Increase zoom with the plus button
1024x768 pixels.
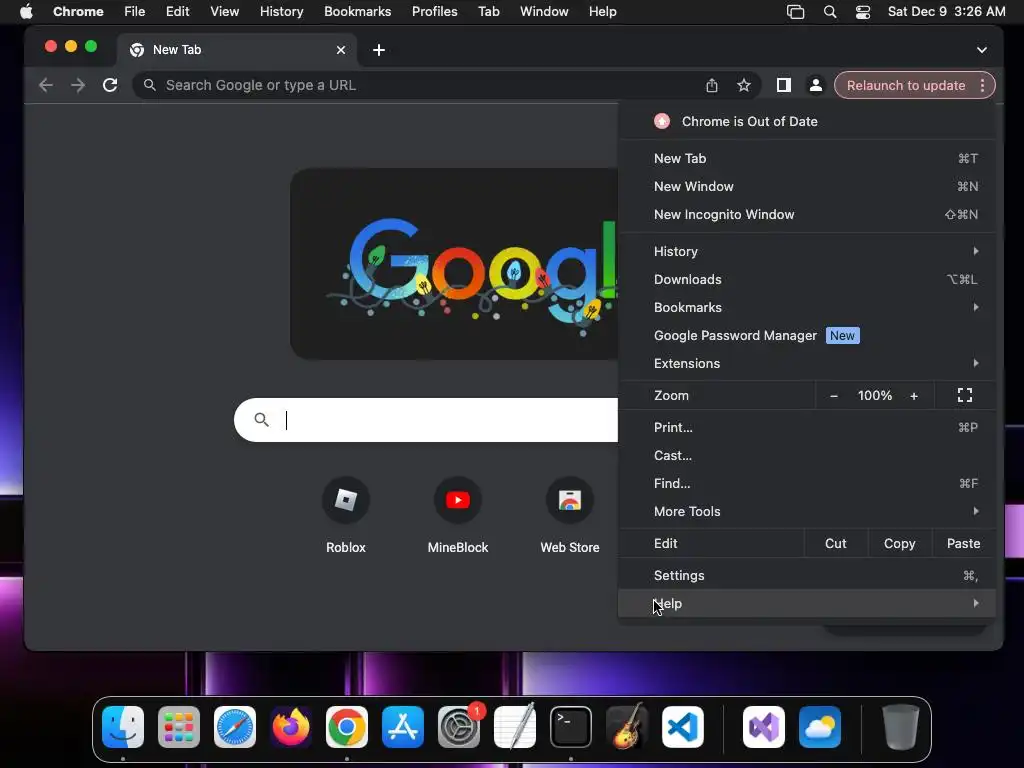coord(914,396)
